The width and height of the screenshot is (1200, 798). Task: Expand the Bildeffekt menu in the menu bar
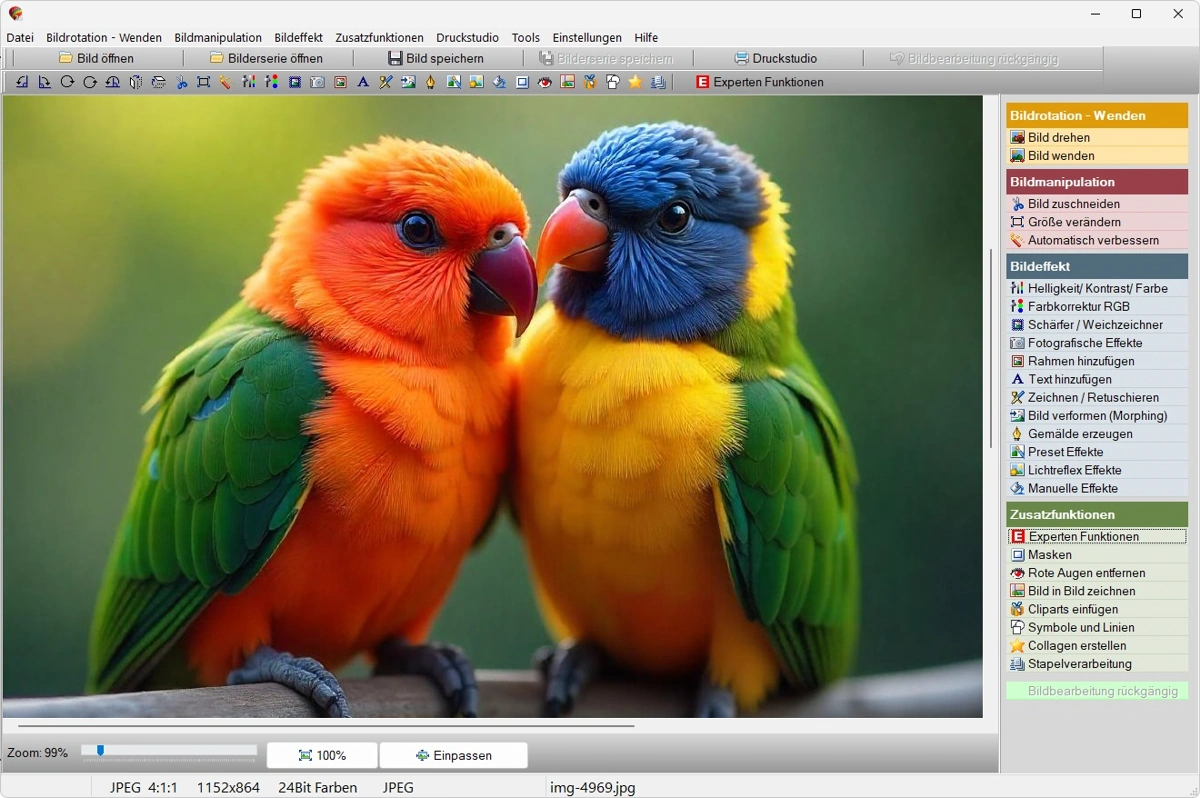pyautogui.click(x=298, y=37)
